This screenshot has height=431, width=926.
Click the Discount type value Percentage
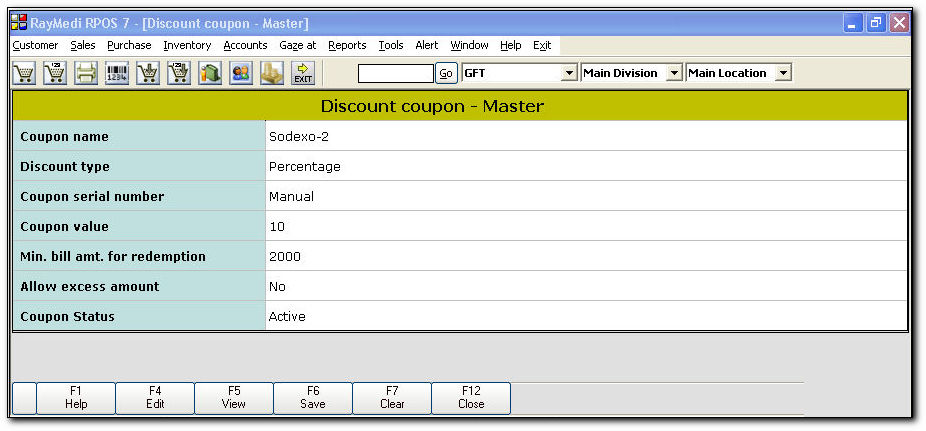click(586, 166)
